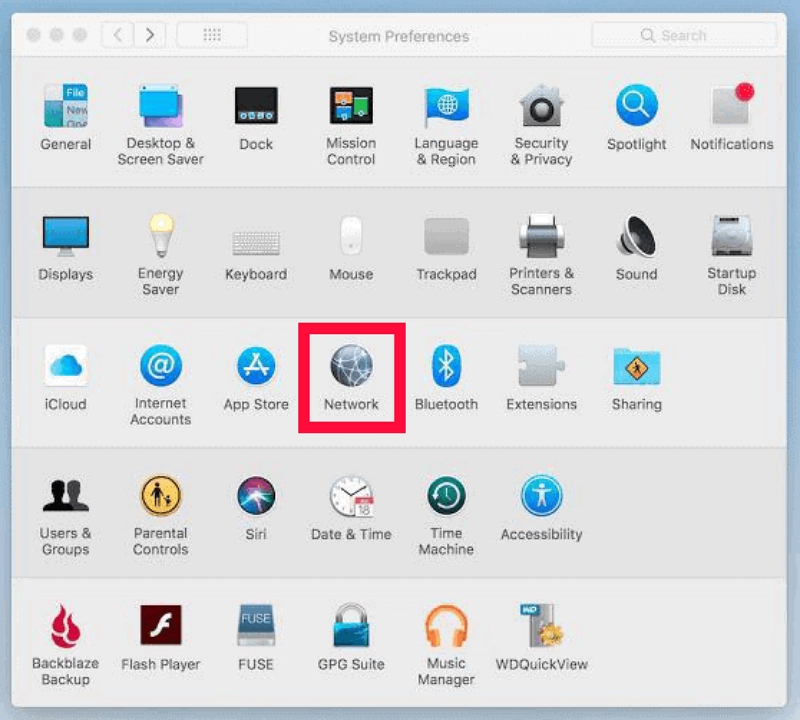Open Backblaze Backup pane

coord(65,645)
